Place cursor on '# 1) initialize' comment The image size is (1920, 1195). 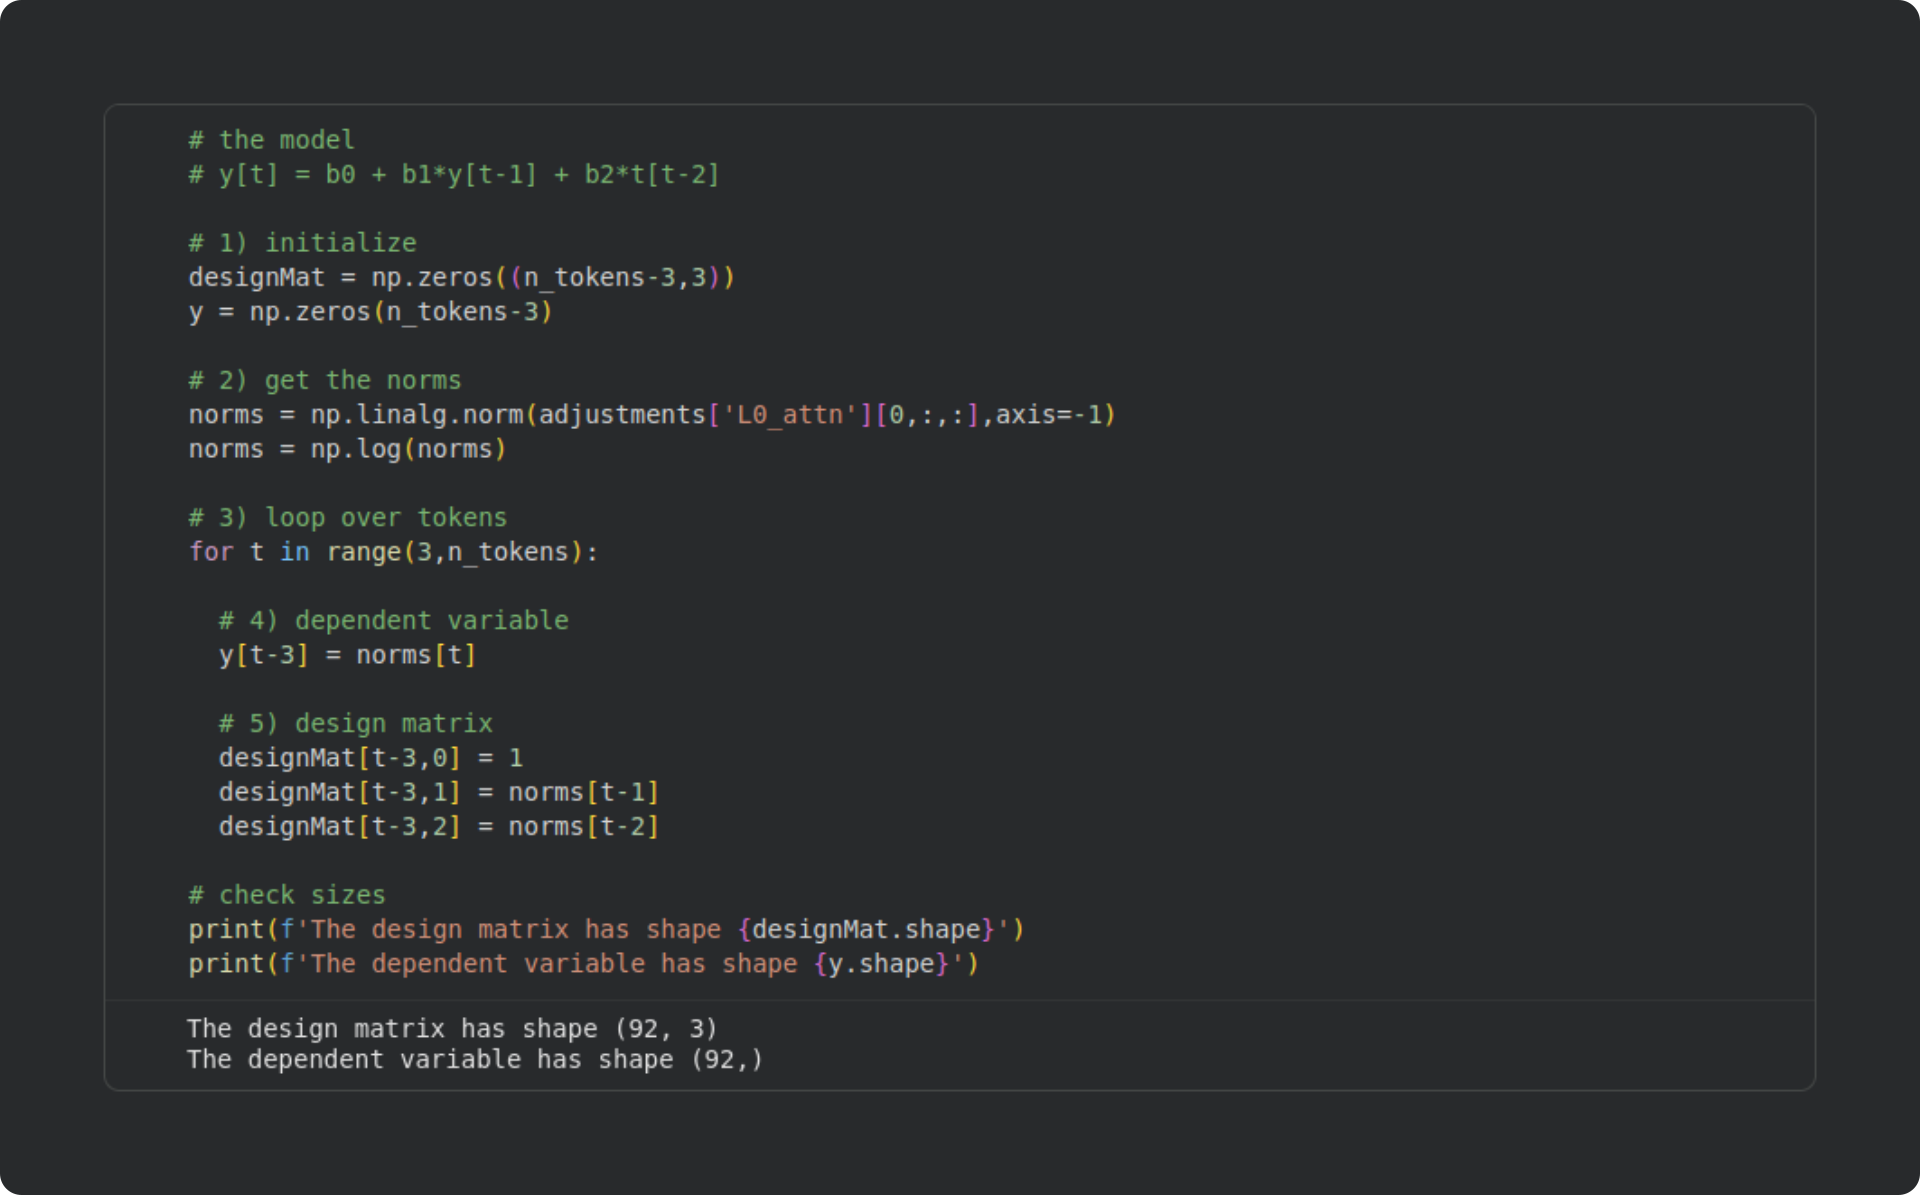[x=302, y=243]
